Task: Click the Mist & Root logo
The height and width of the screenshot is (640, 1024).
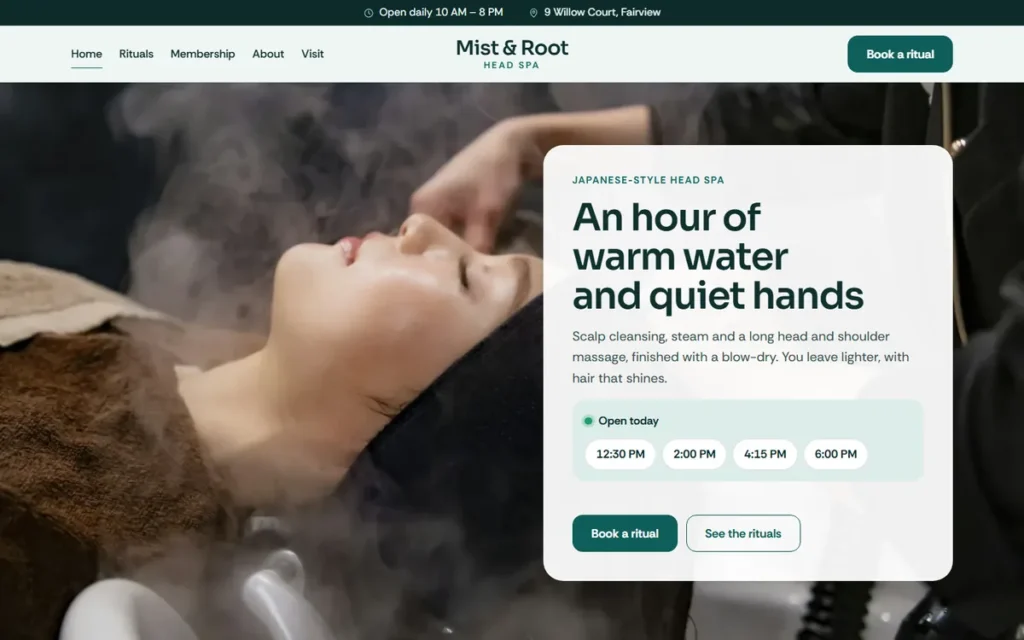Action: 512,53
